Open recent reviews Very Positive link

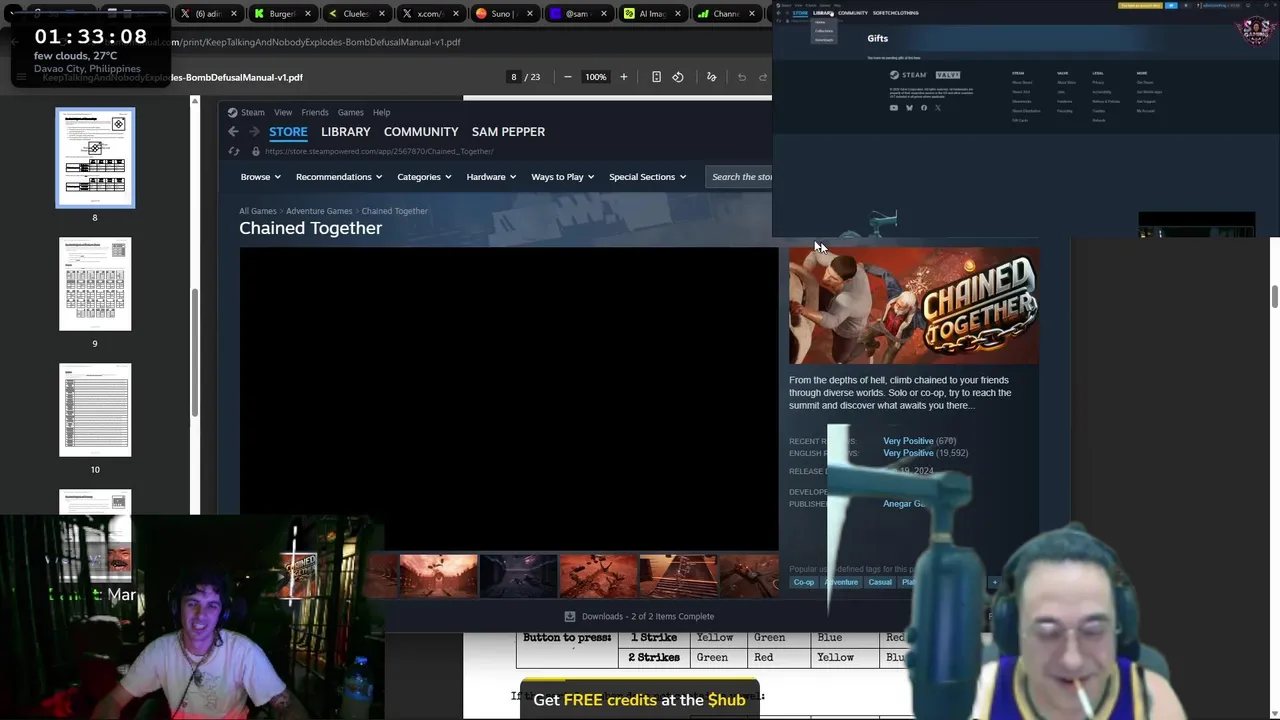coord(908,441)
